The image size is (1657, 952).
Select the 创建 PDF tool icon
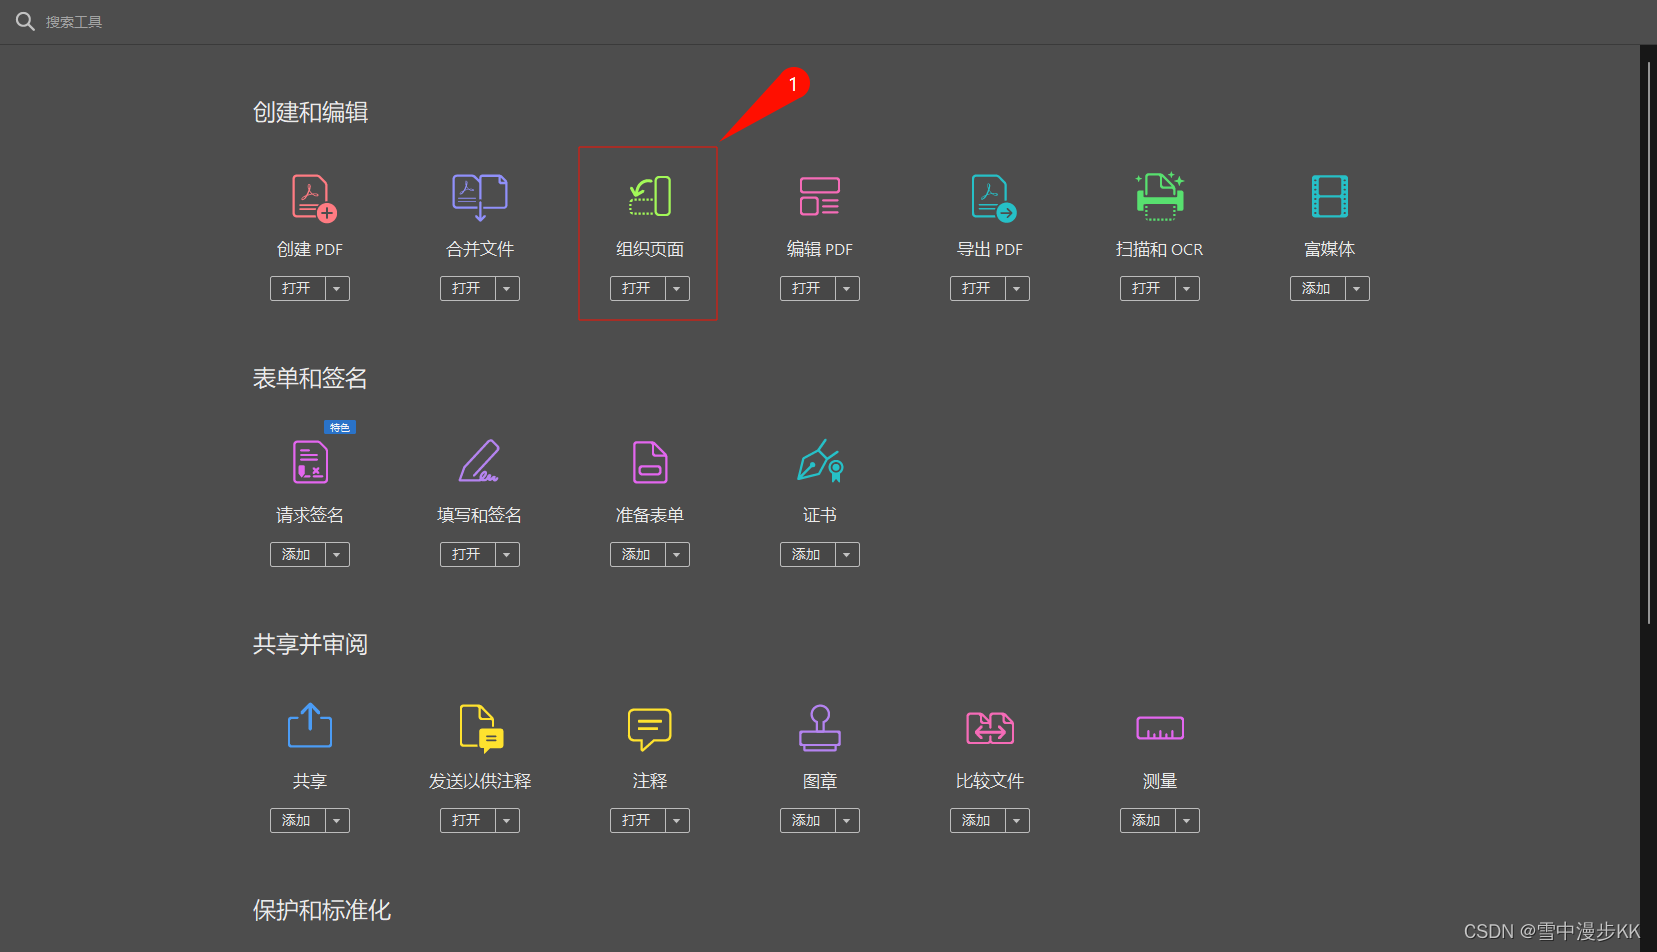point(313,197)
